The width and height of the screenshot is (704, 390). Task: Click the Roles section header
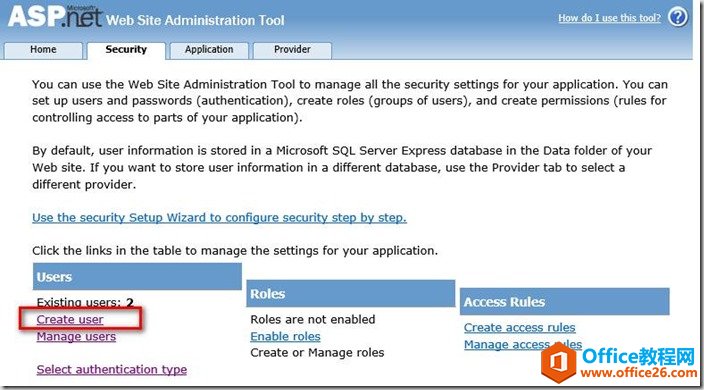click(x=351, y=294)
